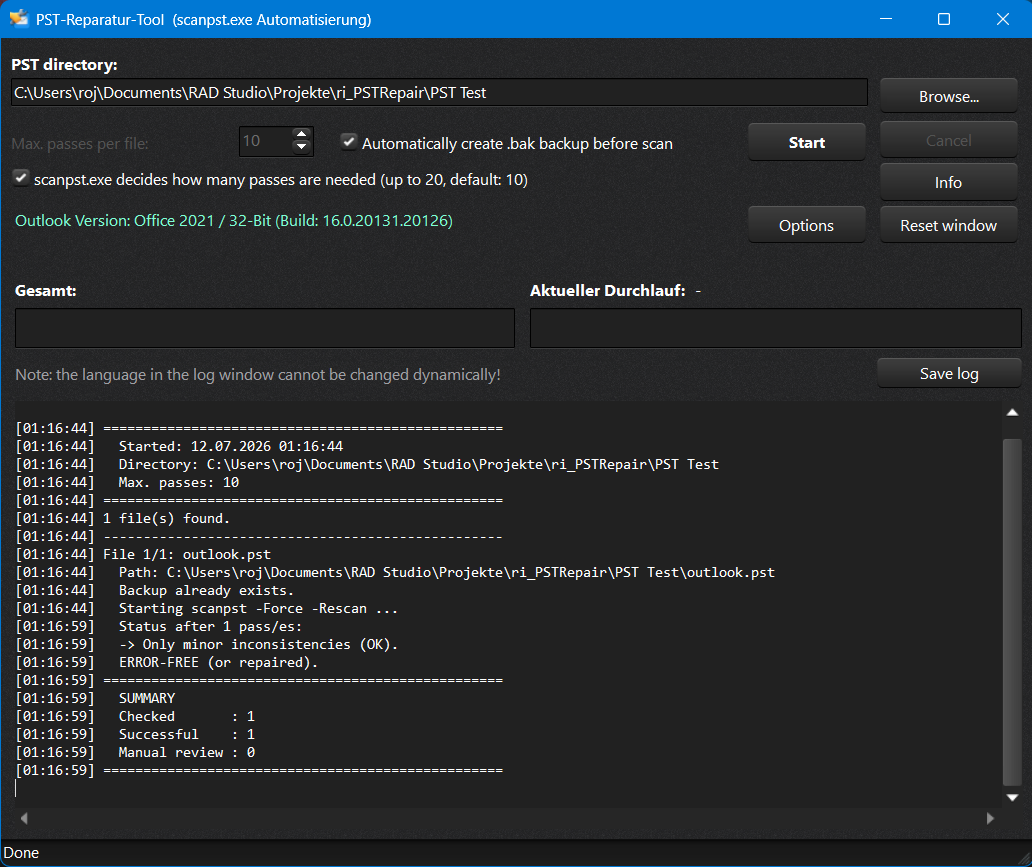Click into the PST directory path field
This screenshot has width=1032, height=867.
tap(439, 93)
